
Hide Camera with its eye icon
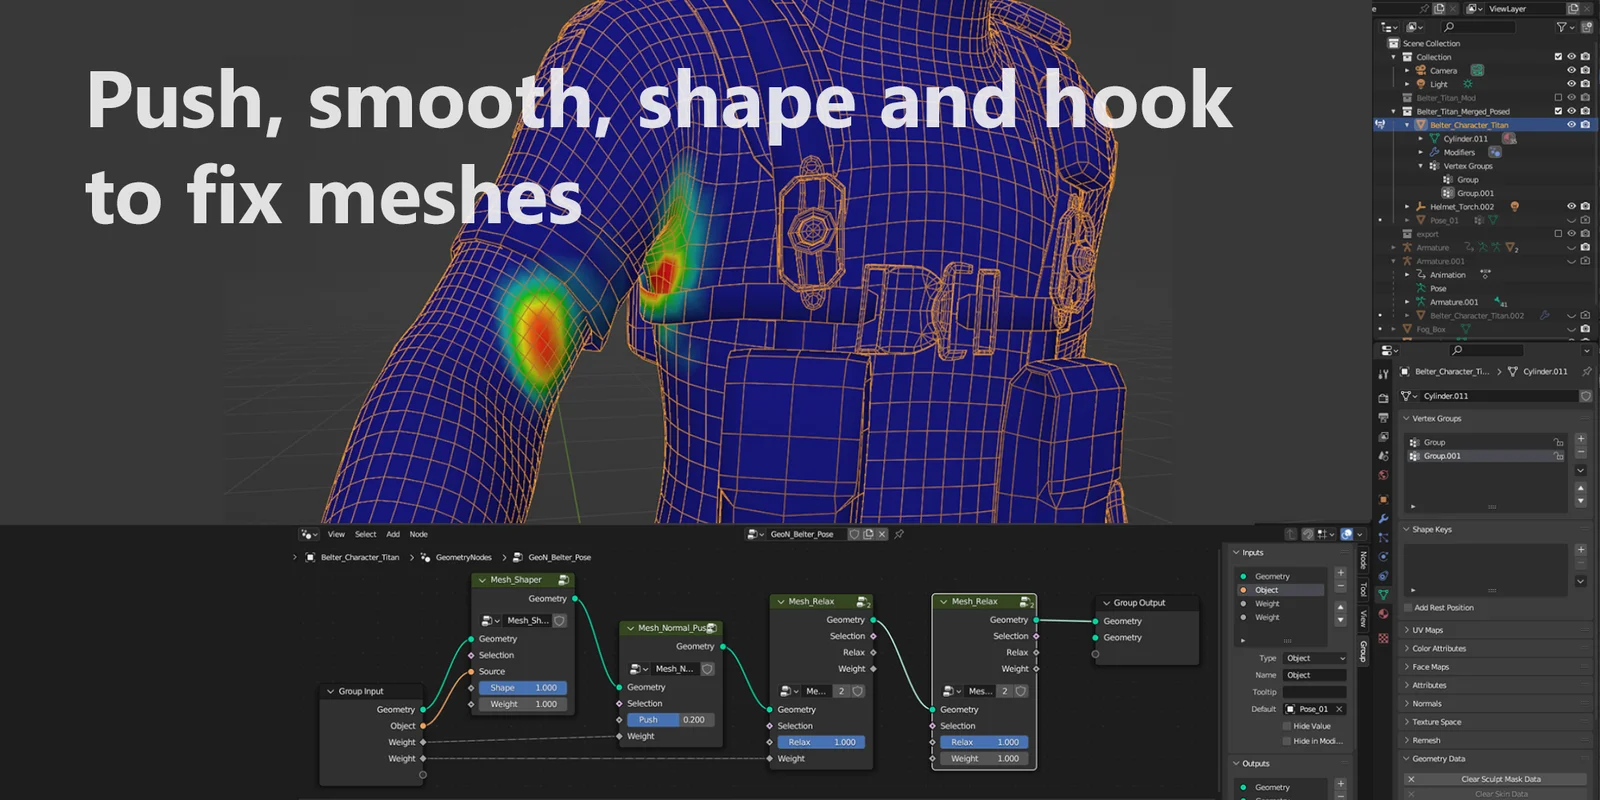(1571, 70)
